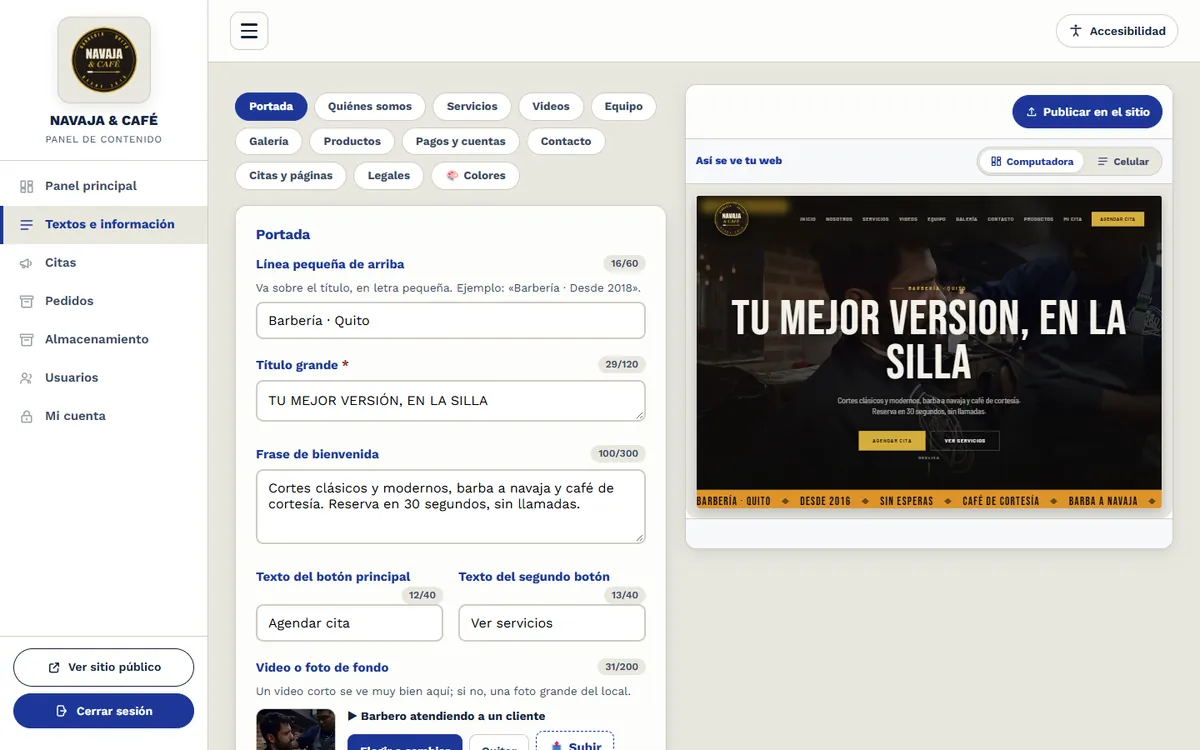The width and height of the screenshot is (1200, 750).
Task: Focus the Título grande text area
Action: (x=451, y=401)
